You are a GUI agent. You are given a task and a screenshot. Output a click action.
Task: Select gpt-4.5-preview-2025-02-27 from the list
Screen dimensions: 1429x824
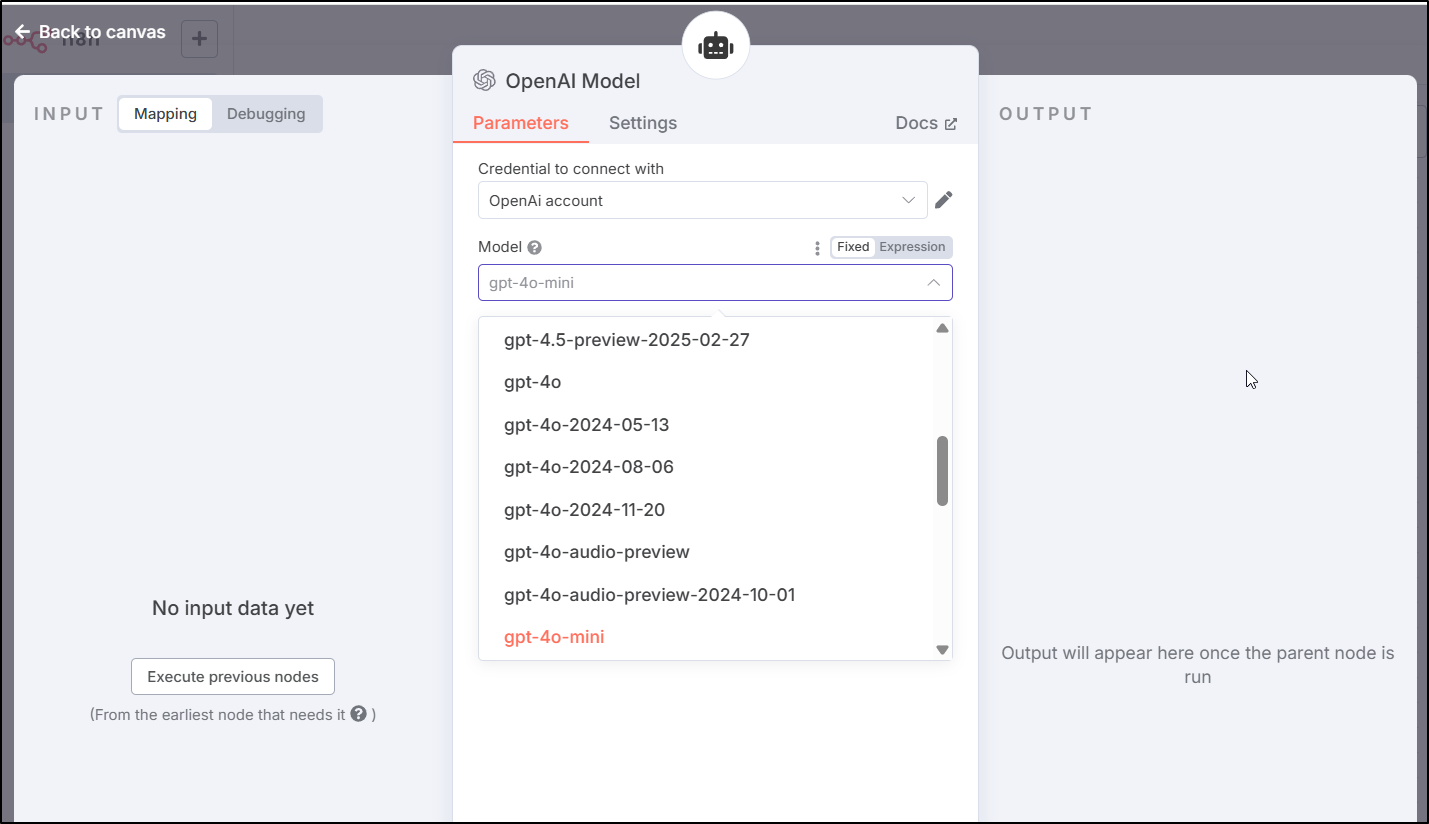[x=707, y=340]
